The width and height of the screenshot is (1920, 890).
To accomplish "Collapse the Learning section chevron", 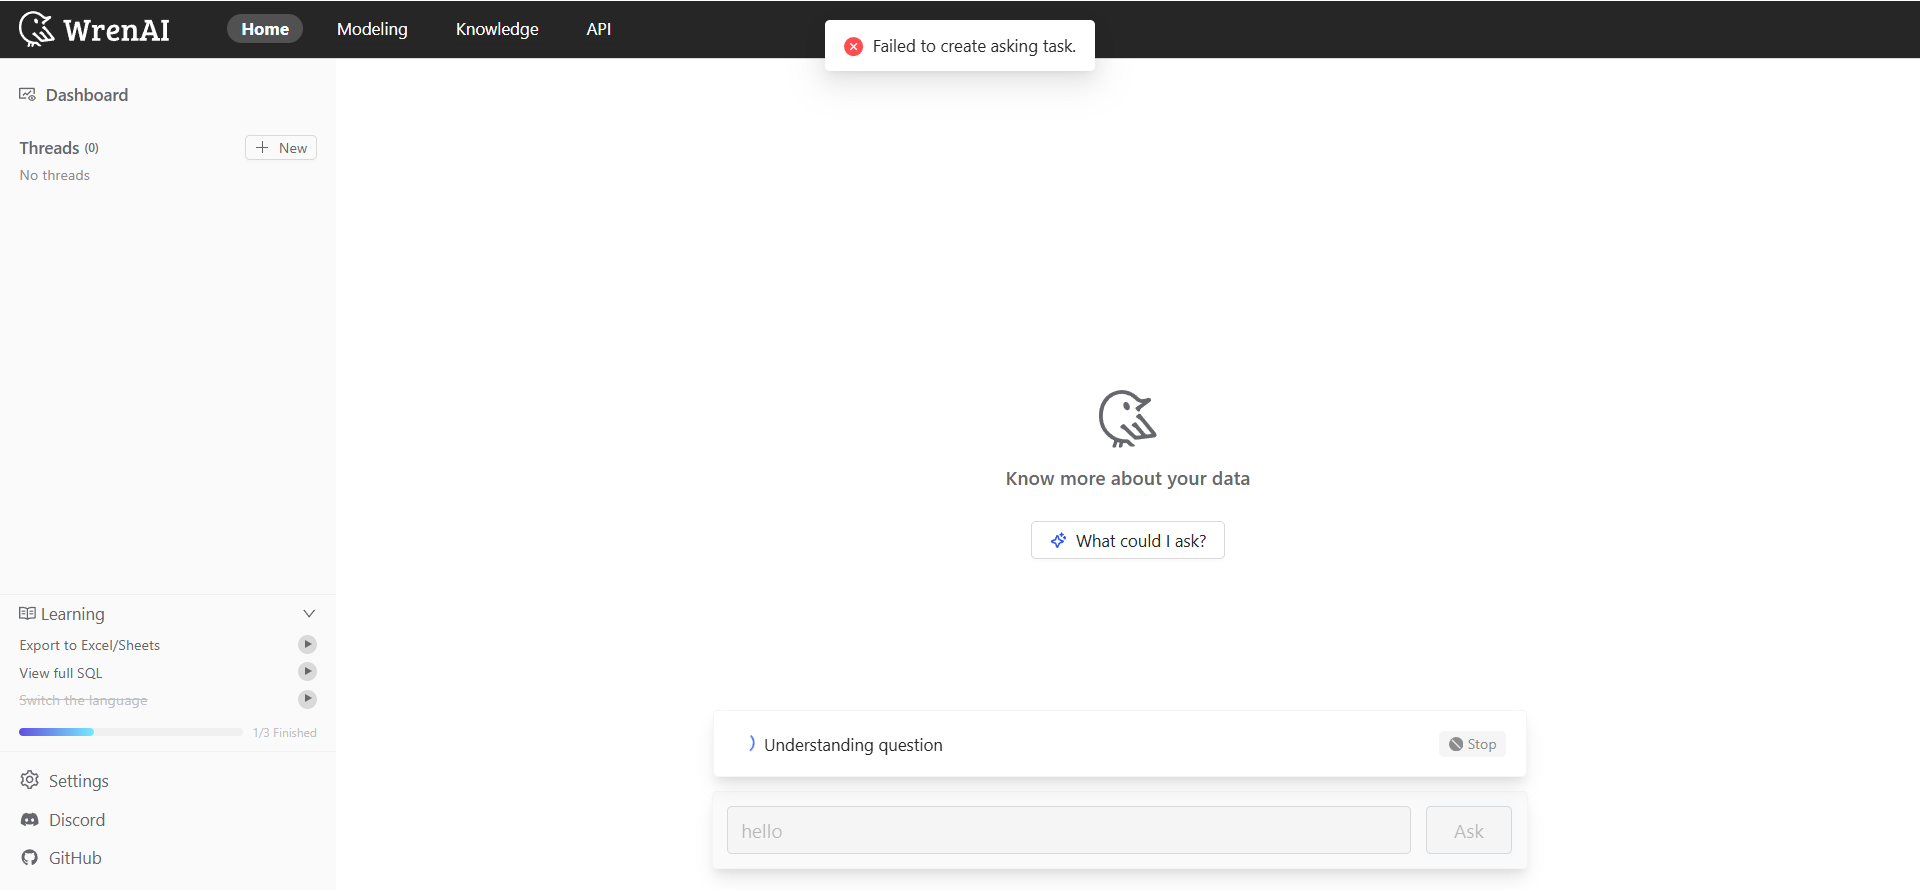I will pos(309,613).
